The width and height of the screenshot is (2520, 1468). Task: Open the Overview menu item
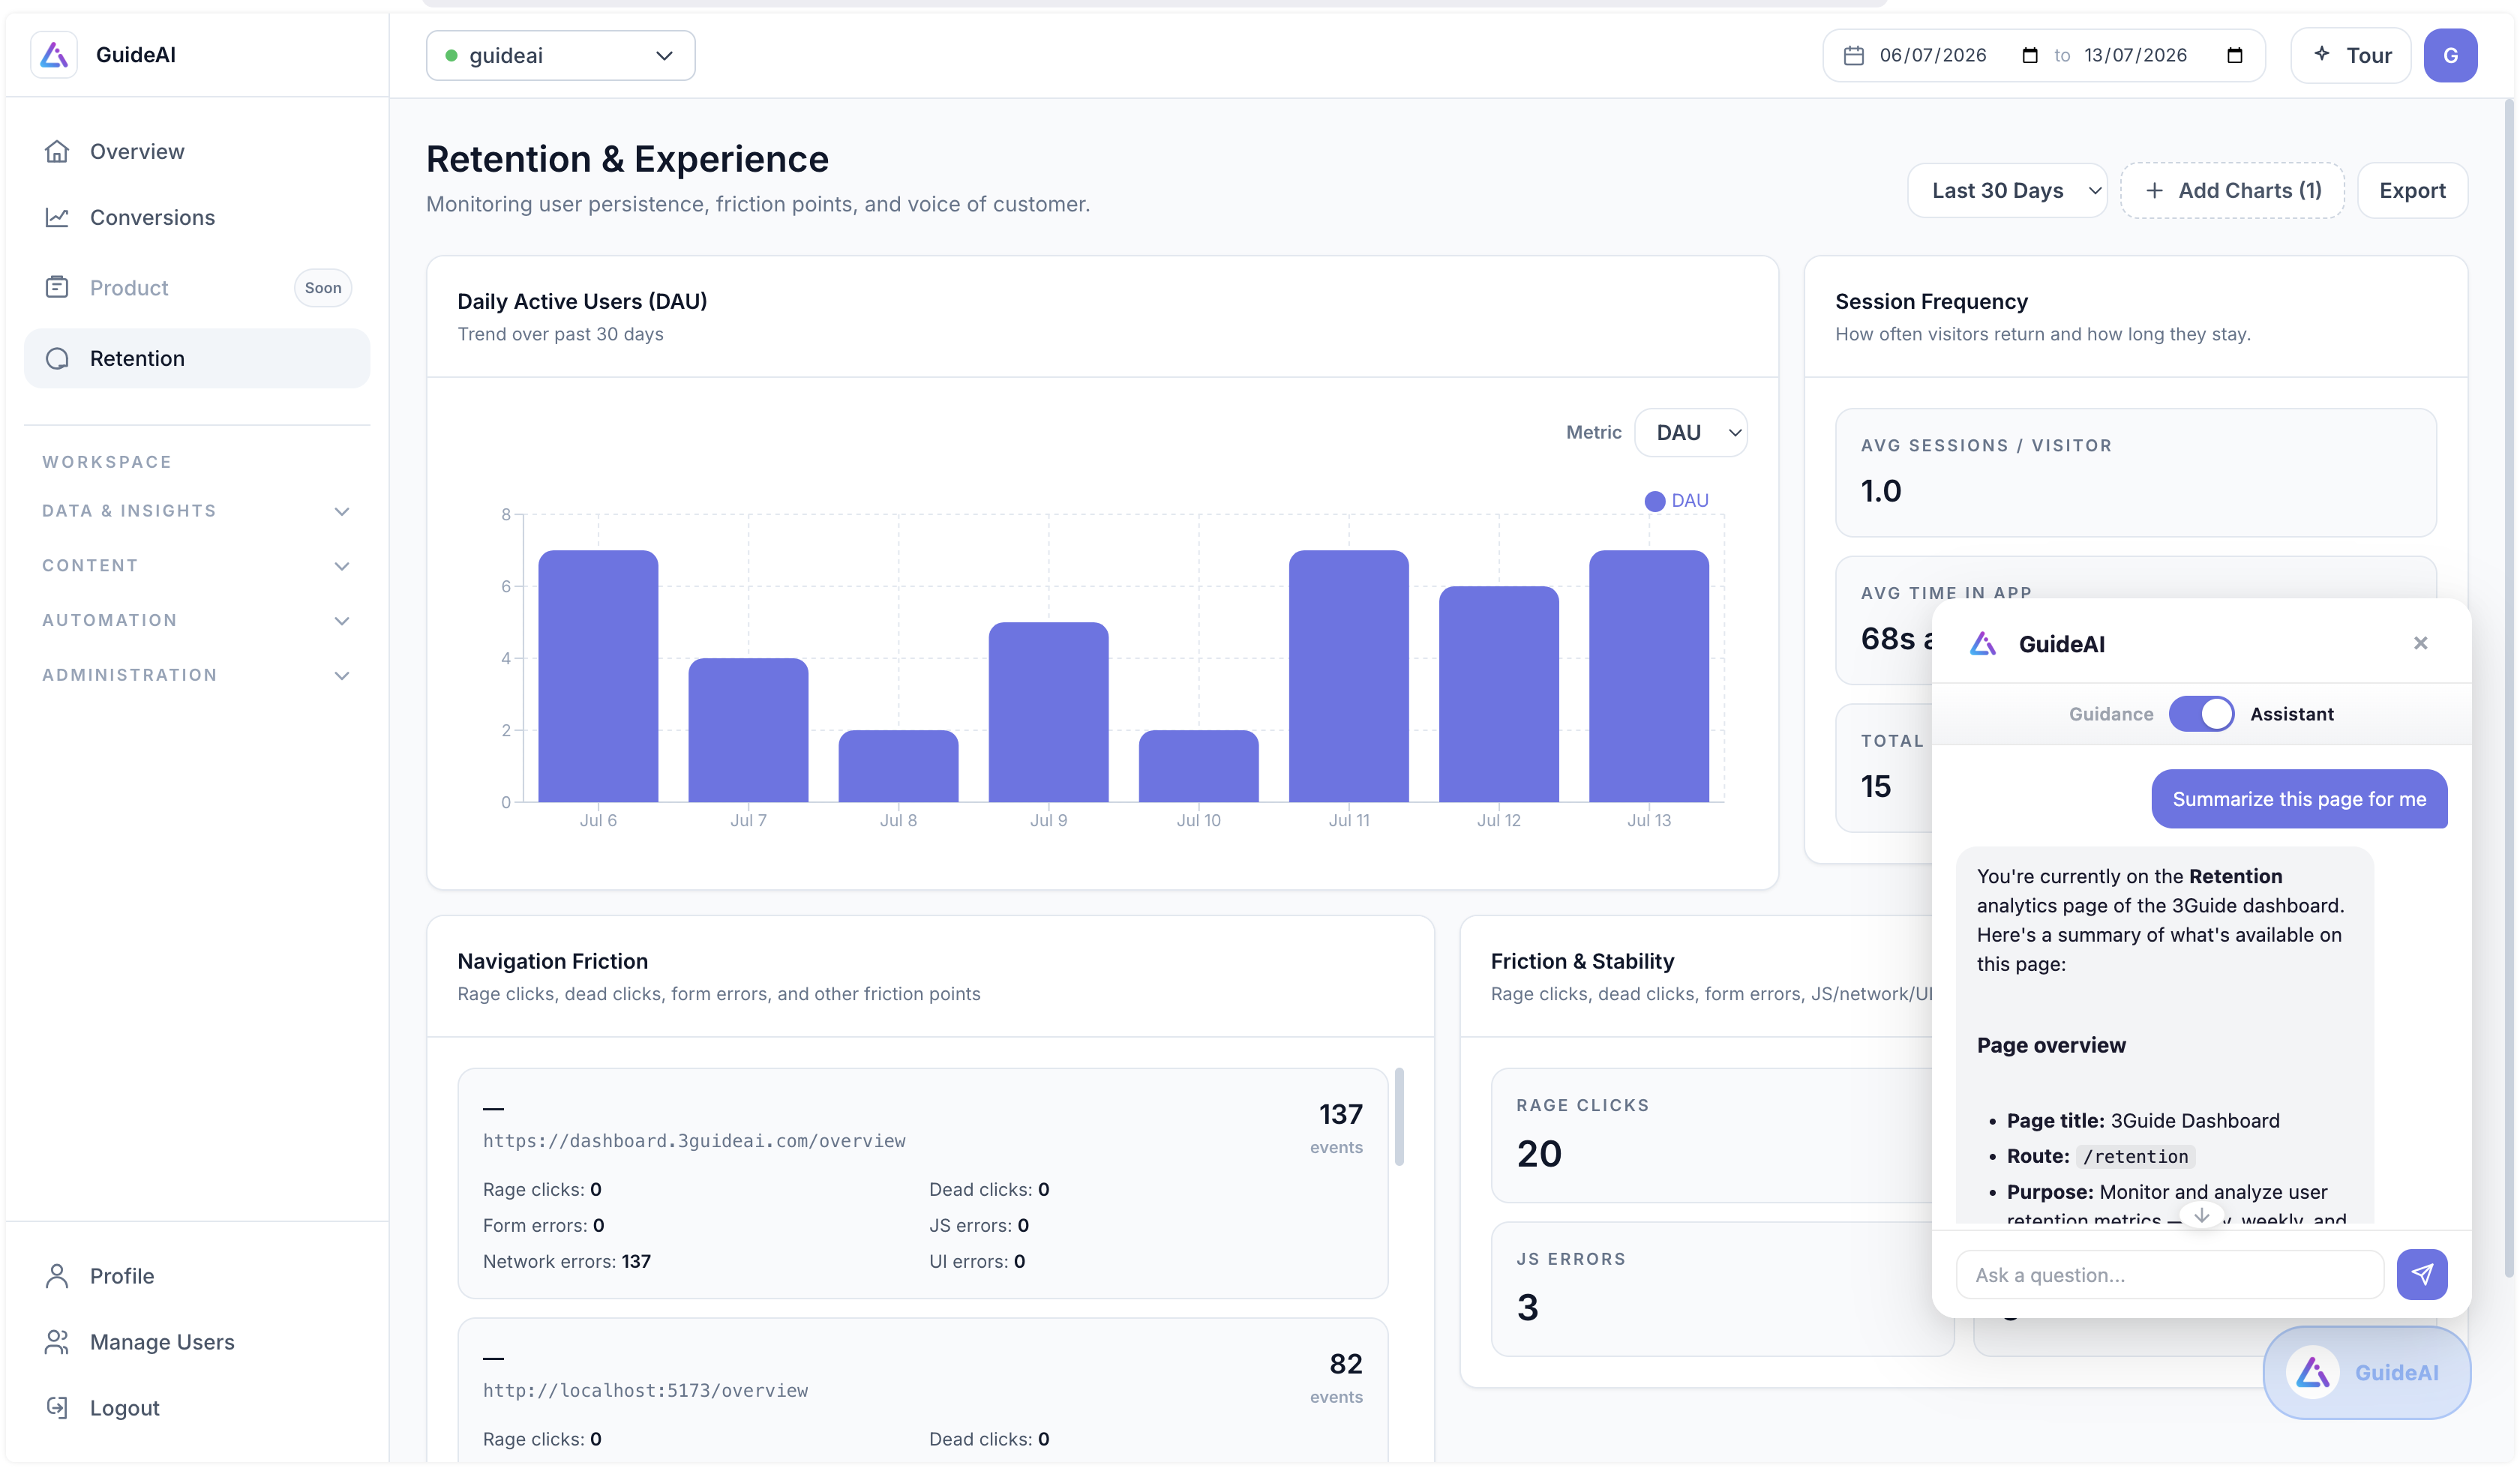point(137,151)
